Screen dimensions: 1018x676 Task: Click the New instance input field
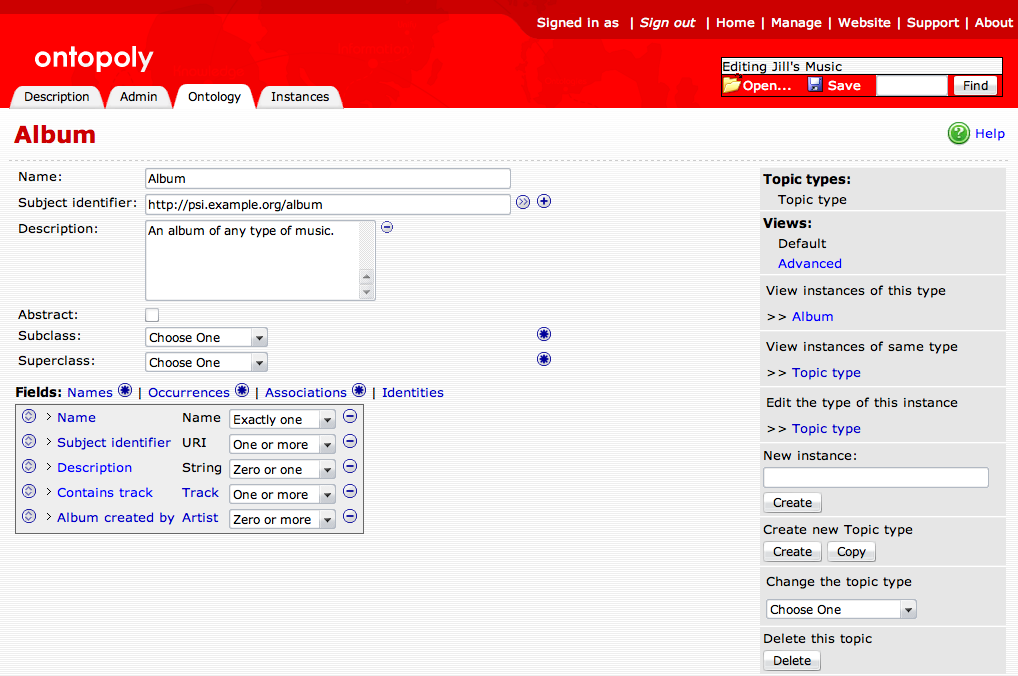click(x=875, y=477)
